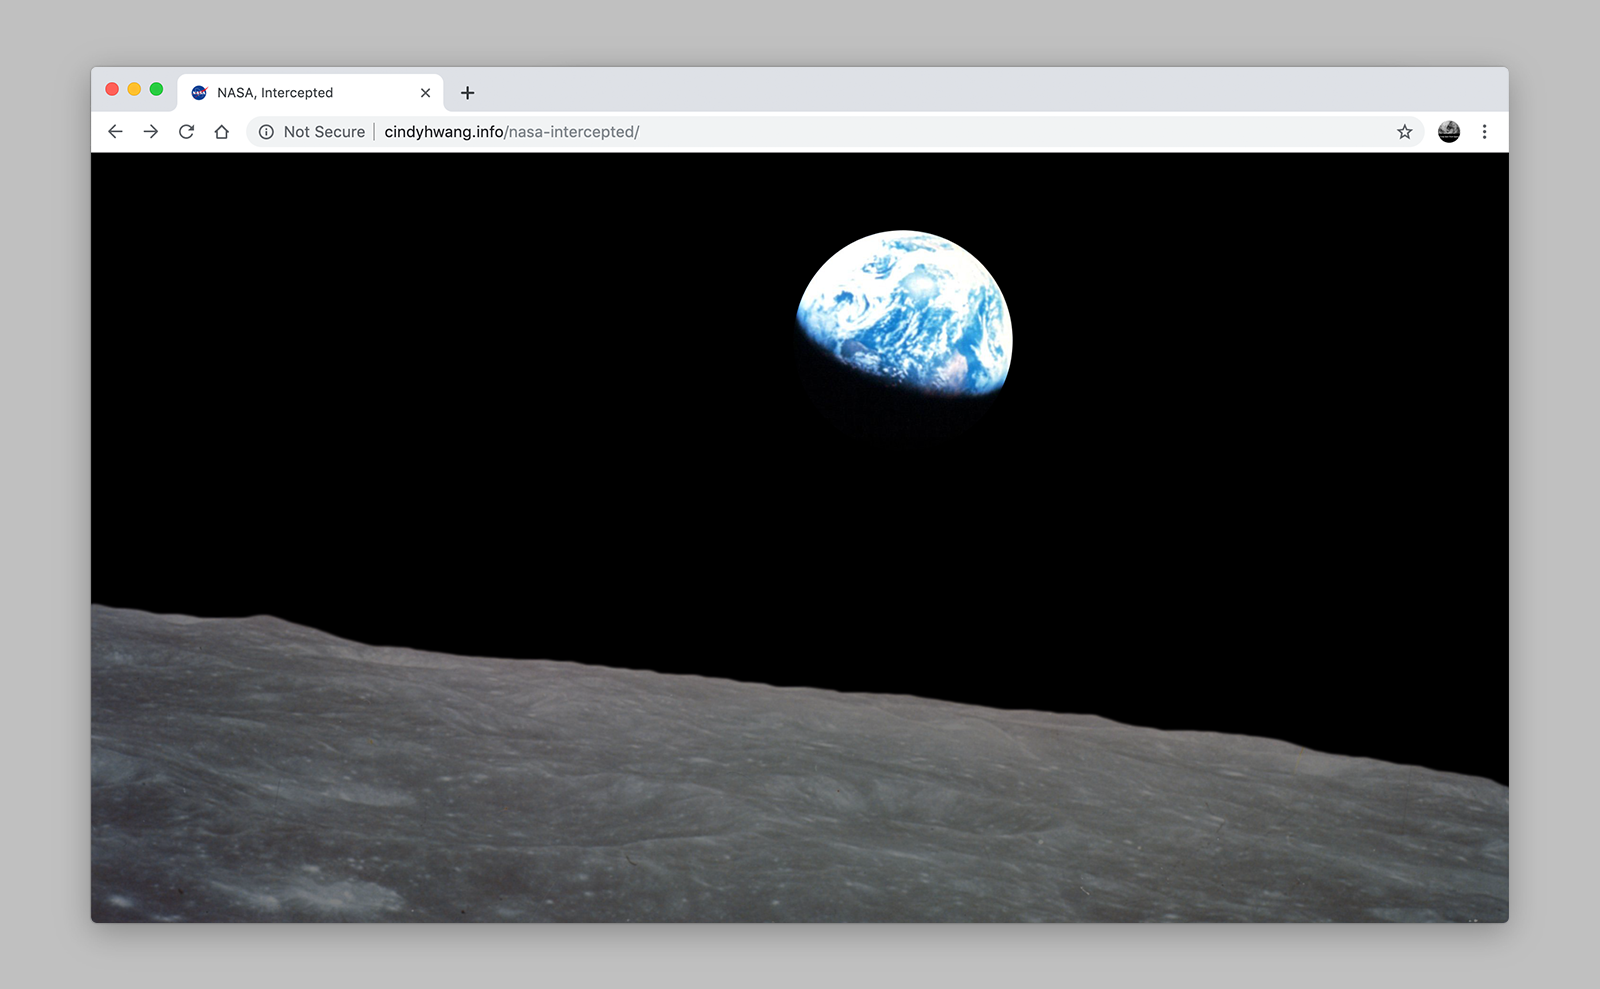Viewport: 1600px width, 989px height.
Task: Select the NASA, Intercepted tab title
Action: click(x=275, y=93)
